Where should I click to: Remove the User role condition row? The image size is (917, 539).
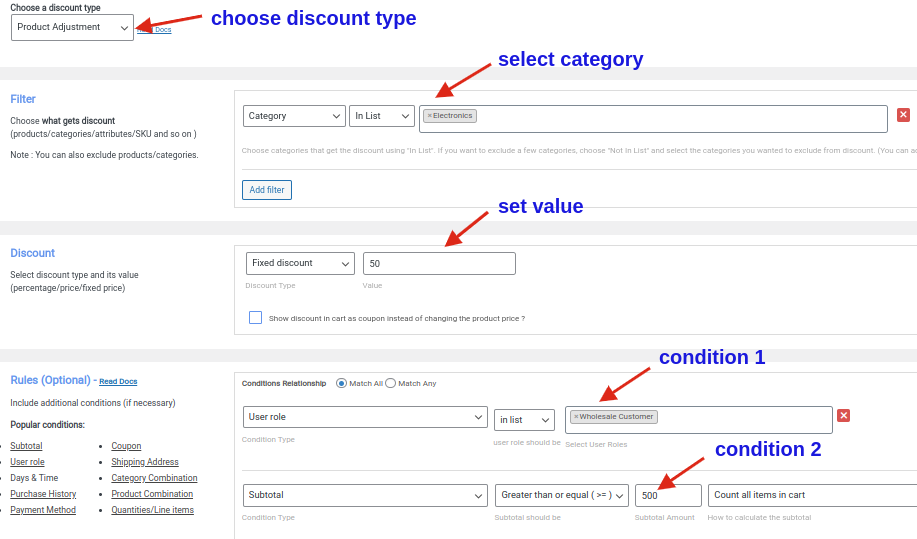coord(843,416)
